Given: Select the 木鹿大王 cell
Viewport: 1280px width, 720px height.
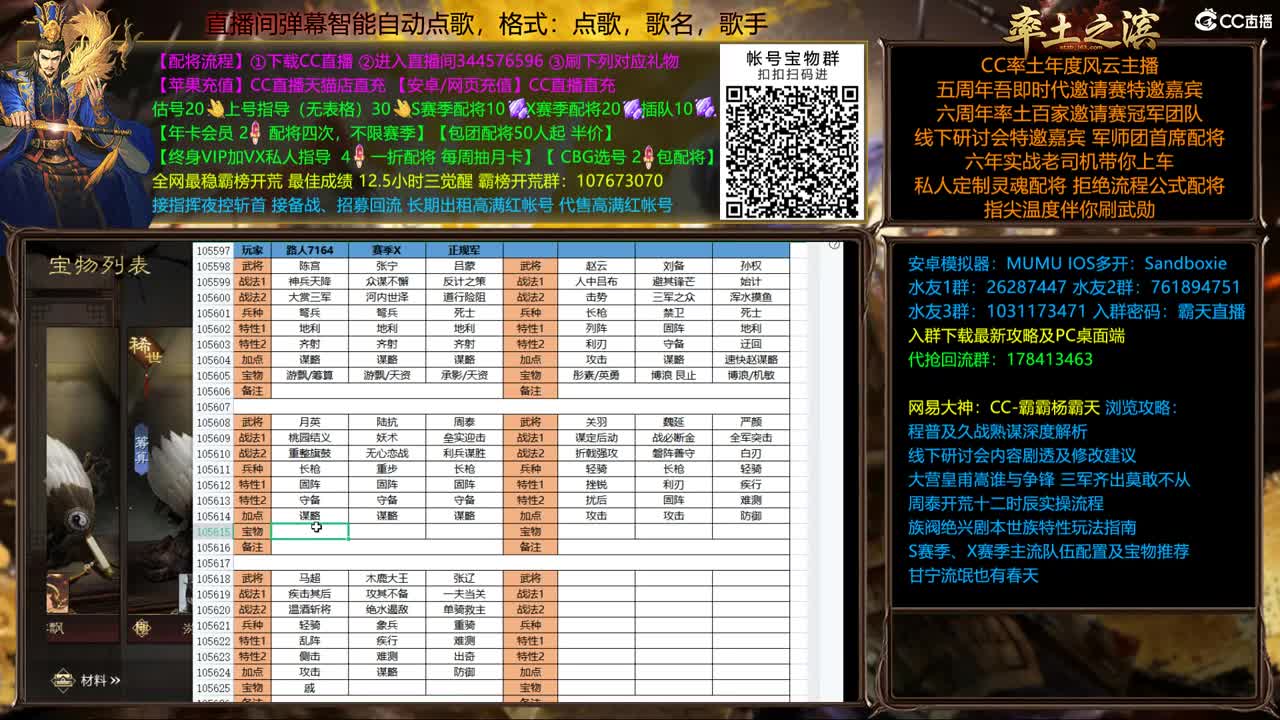Looking at the screenshot, I should pyautogui.click(x=387, y=578).
